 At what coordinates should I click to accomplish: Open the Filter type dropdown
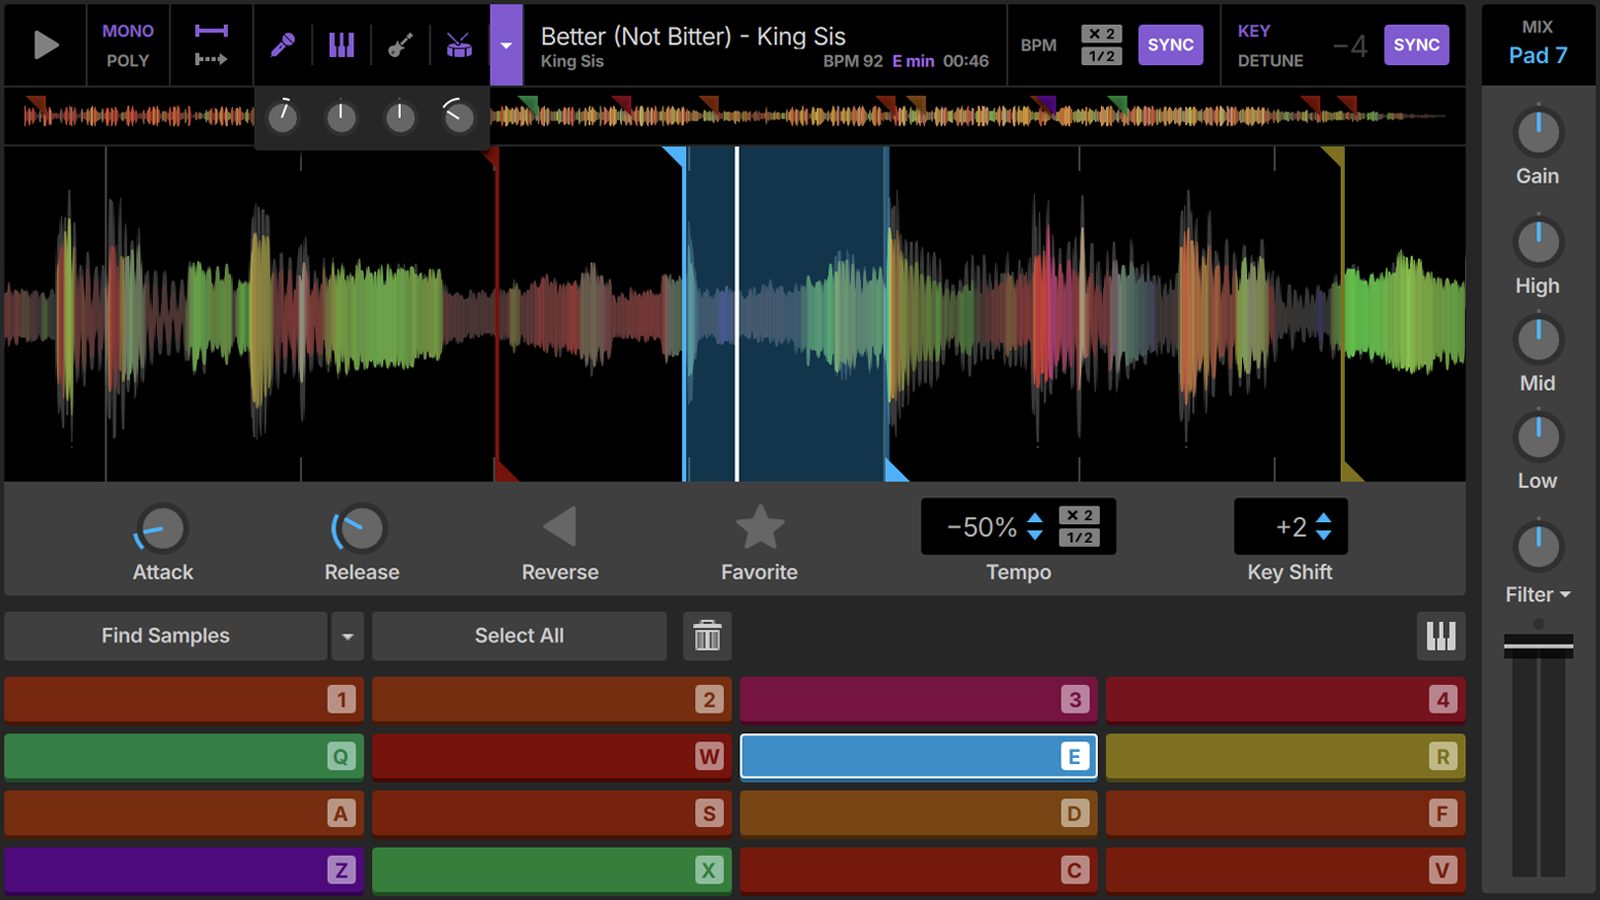[1538, 595]
